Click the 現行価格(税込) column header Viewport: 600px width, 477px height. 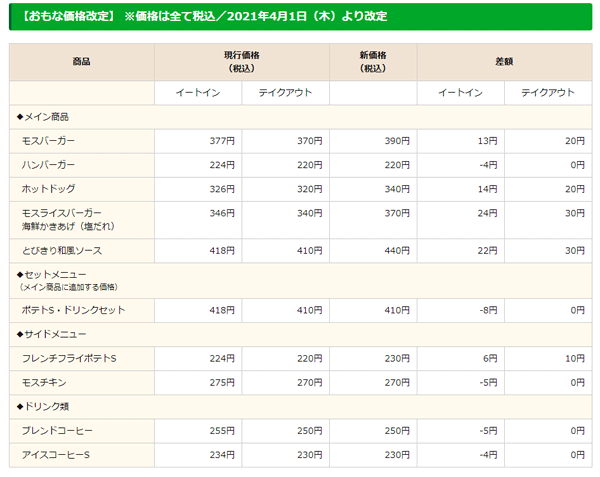coord(242,62)
